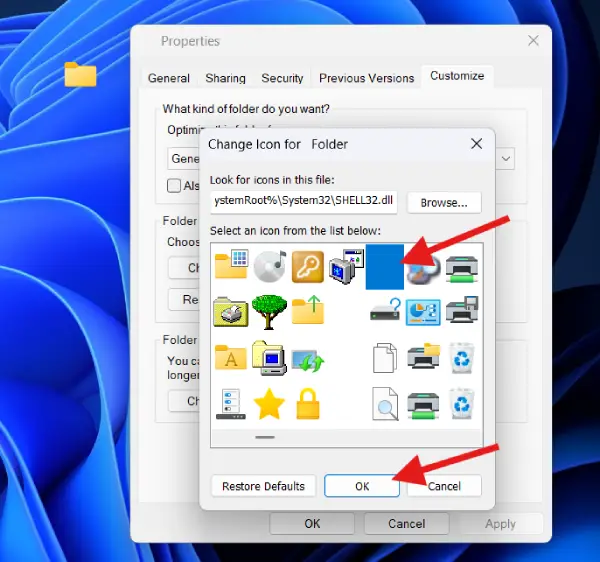Choose the CD with music note icon
Image resolution: width=600 pixels, height=562 pixels.
270,266
